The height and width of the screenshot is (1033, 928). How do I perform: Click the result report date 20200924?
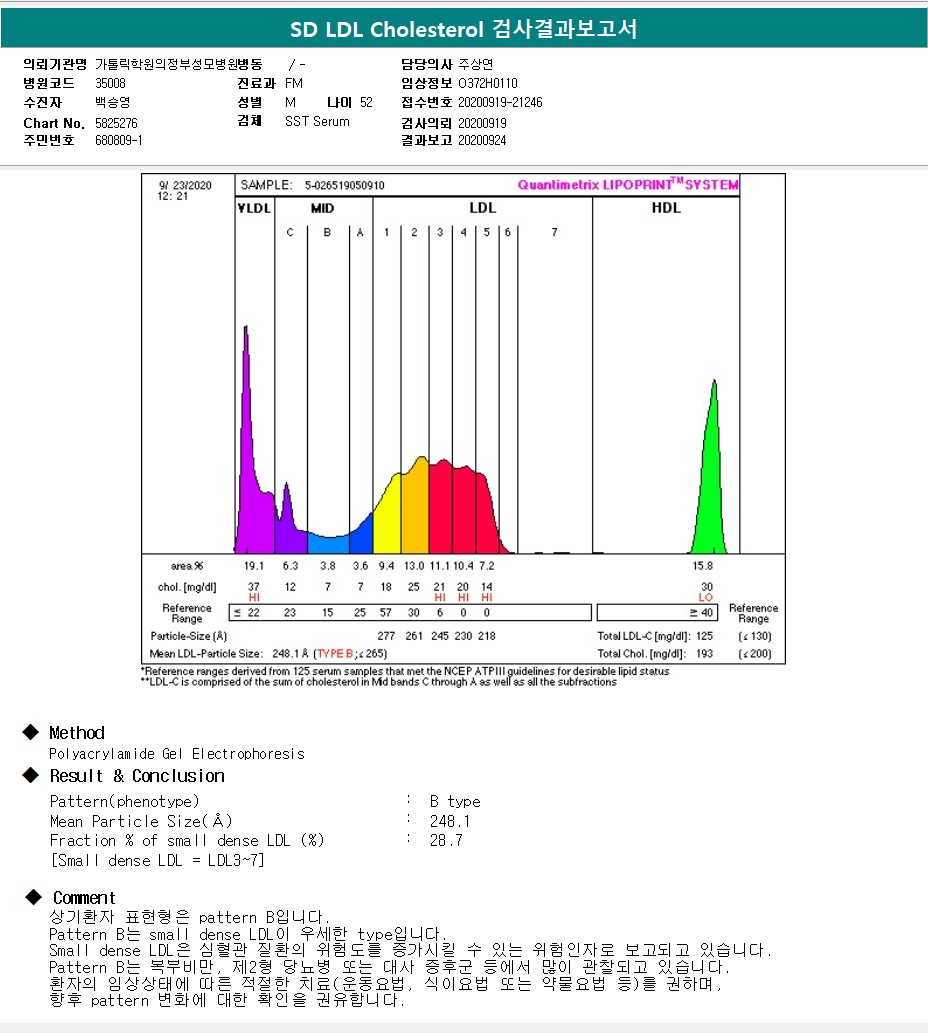(482, 140)
